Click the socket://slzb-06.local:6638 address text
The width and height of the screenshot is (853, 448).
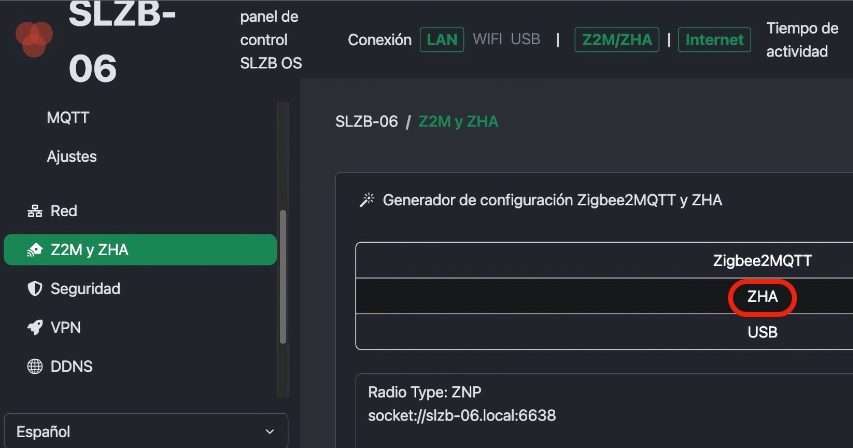[x=462, y=416]
